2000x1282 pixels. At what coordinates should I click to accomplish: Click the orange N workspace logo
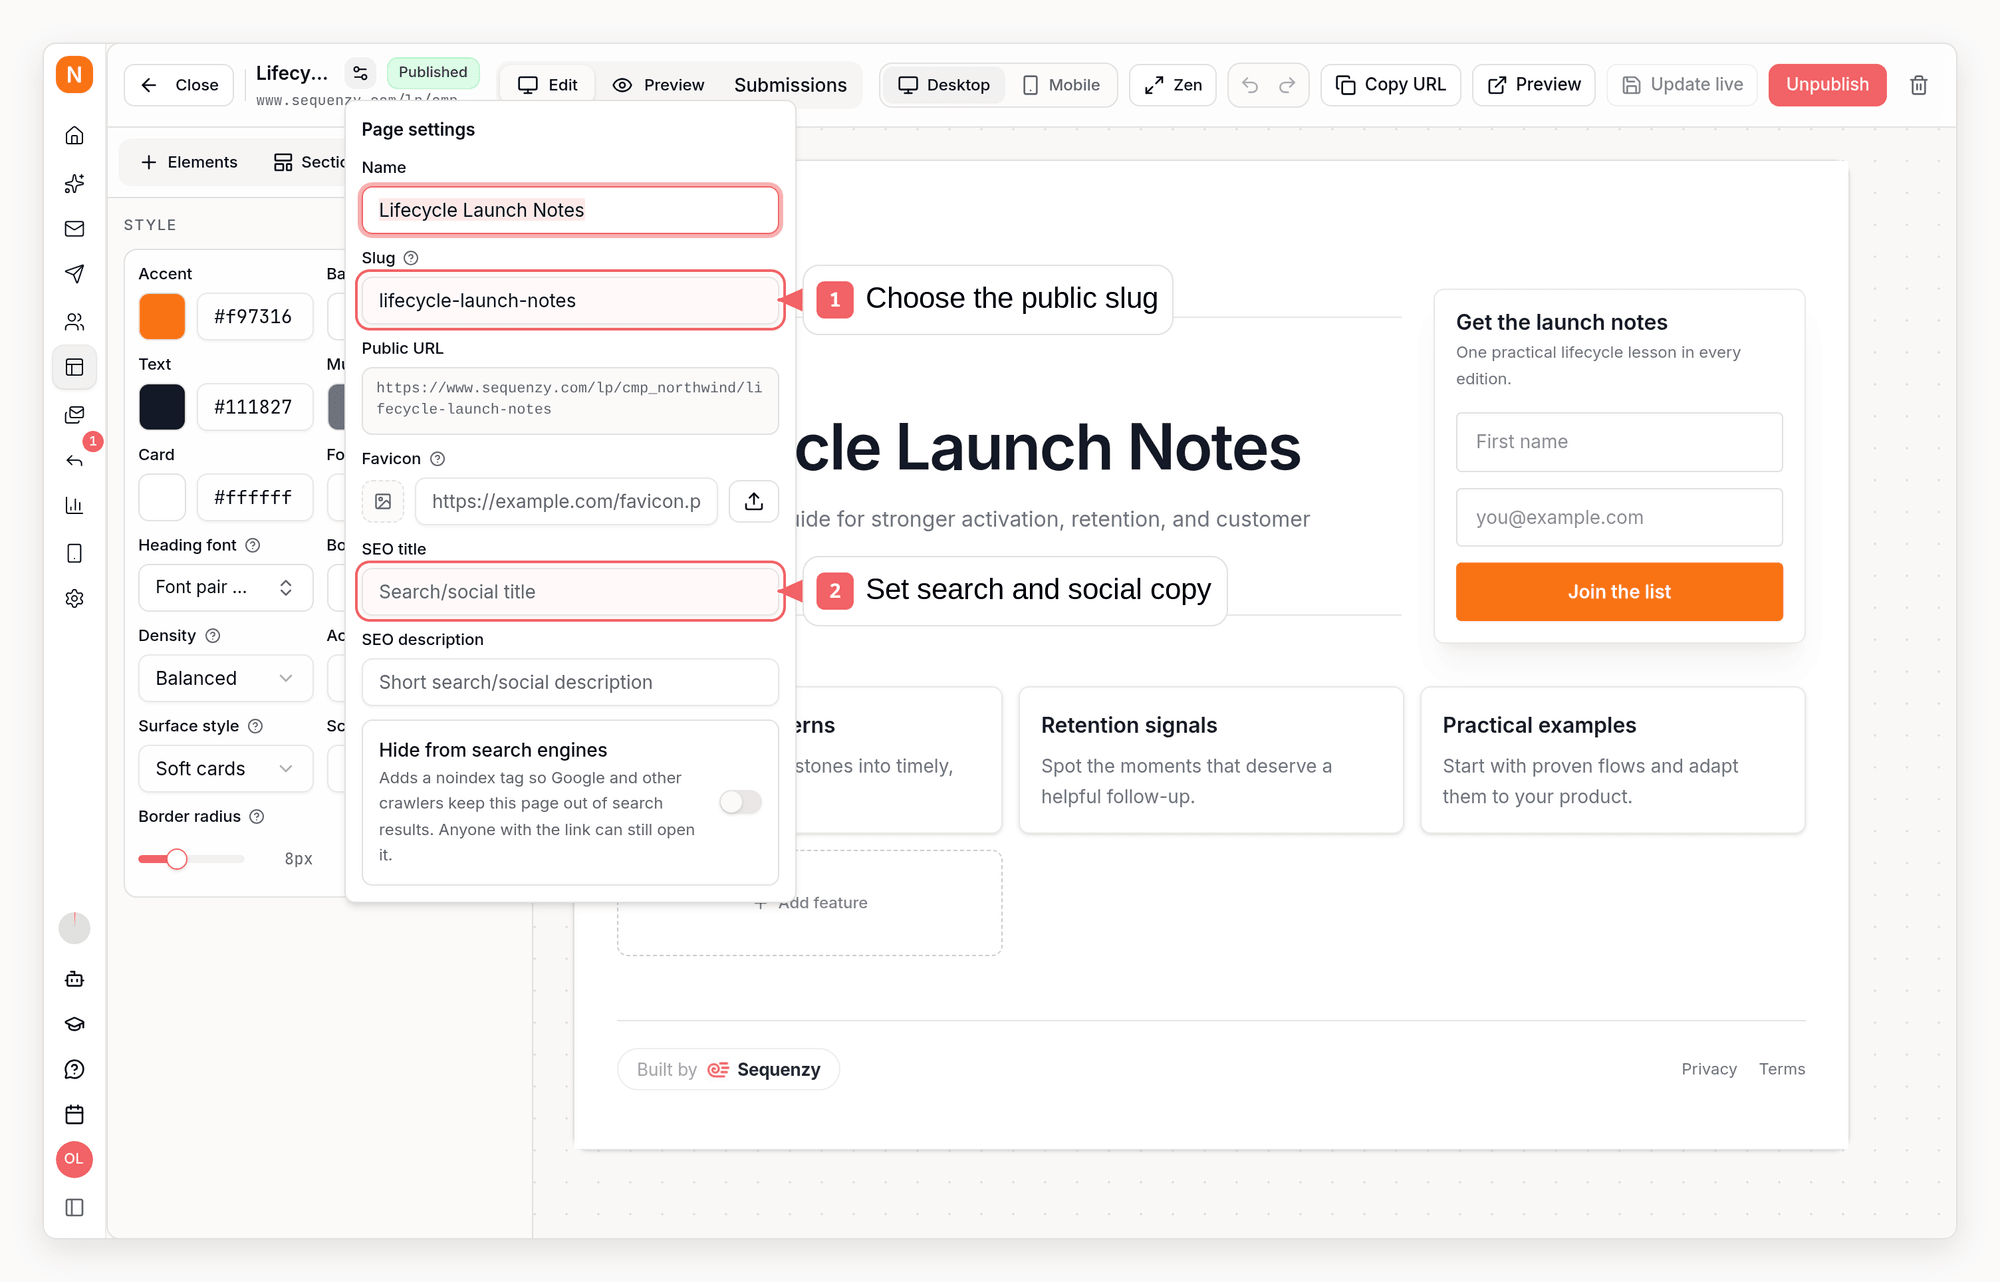[74, 75]
